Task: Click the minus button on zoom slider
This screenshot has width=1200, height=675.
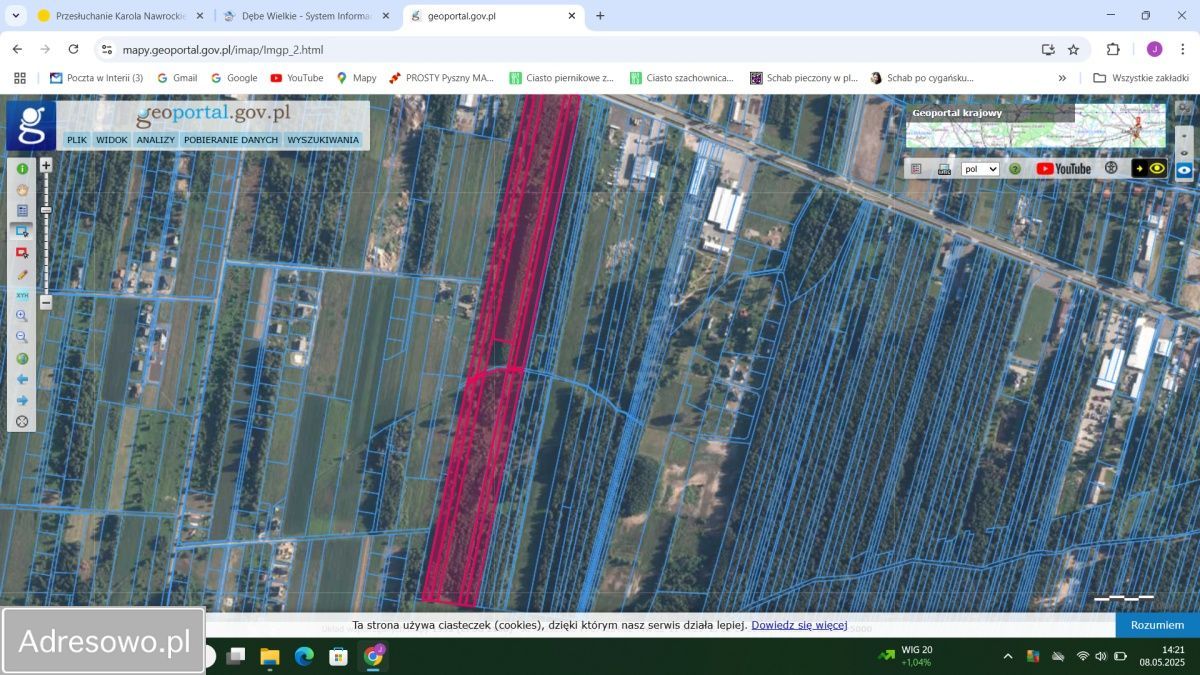Action: (46, 302)
